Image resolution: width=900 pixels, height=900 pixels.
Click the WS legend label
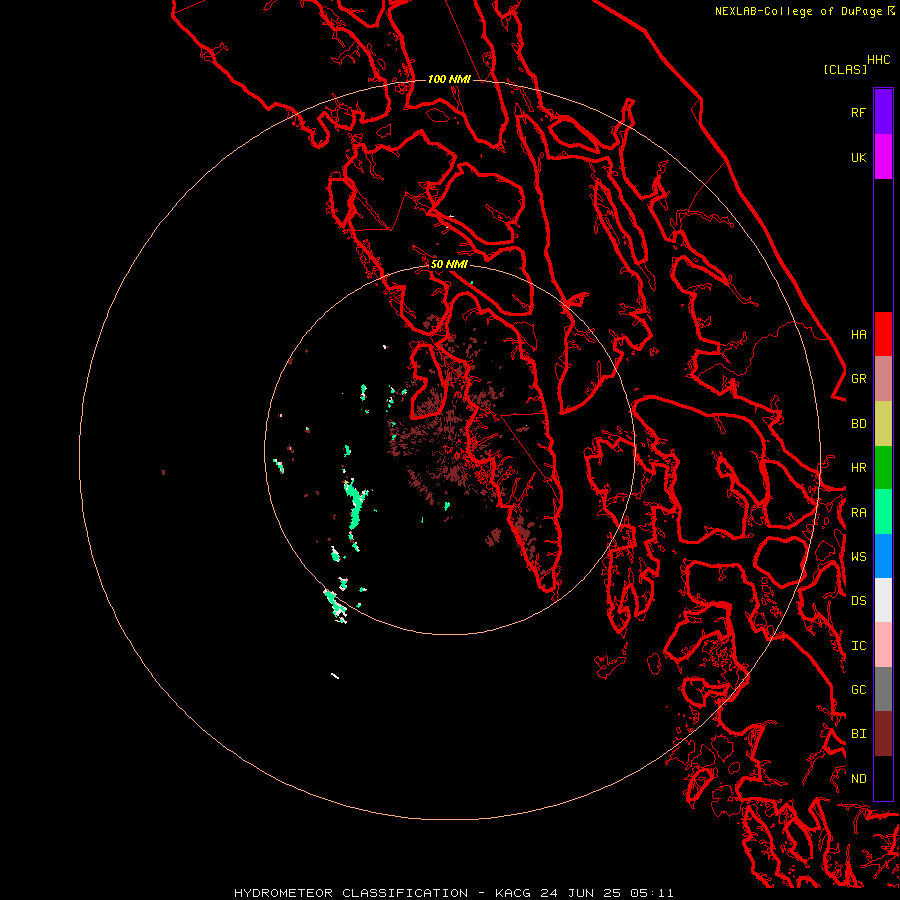(858, 556)
